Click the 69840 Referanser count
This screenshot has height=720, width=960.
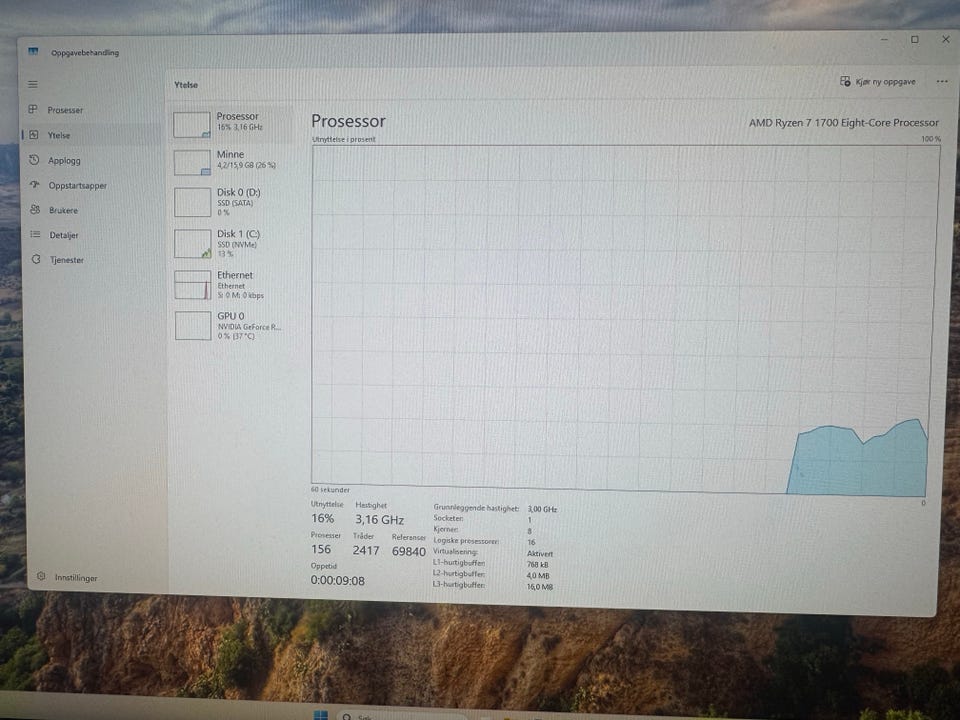(x=408, y=552)
